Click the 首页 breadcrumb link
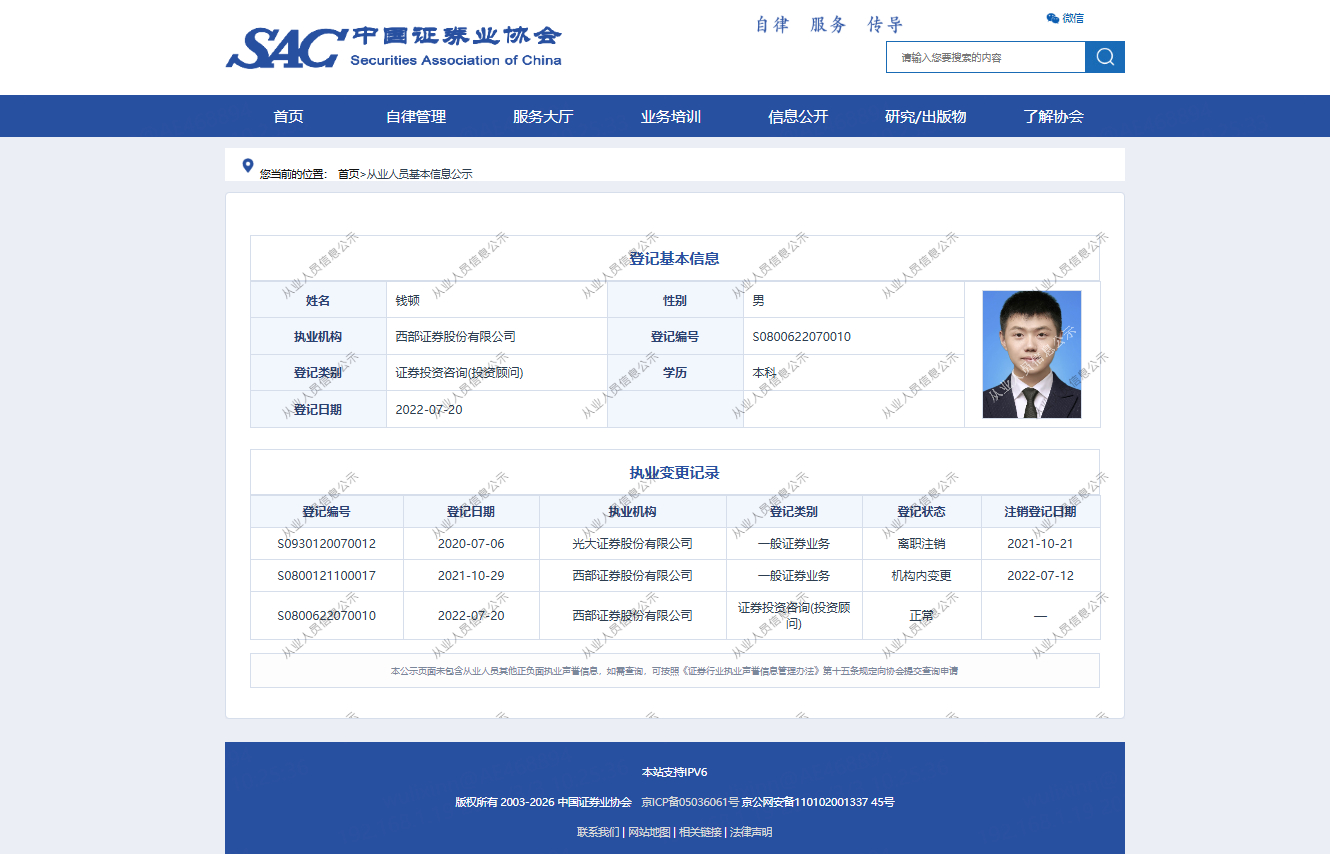This screenshot has height=867, width=1330. click(x=348, y=174)
